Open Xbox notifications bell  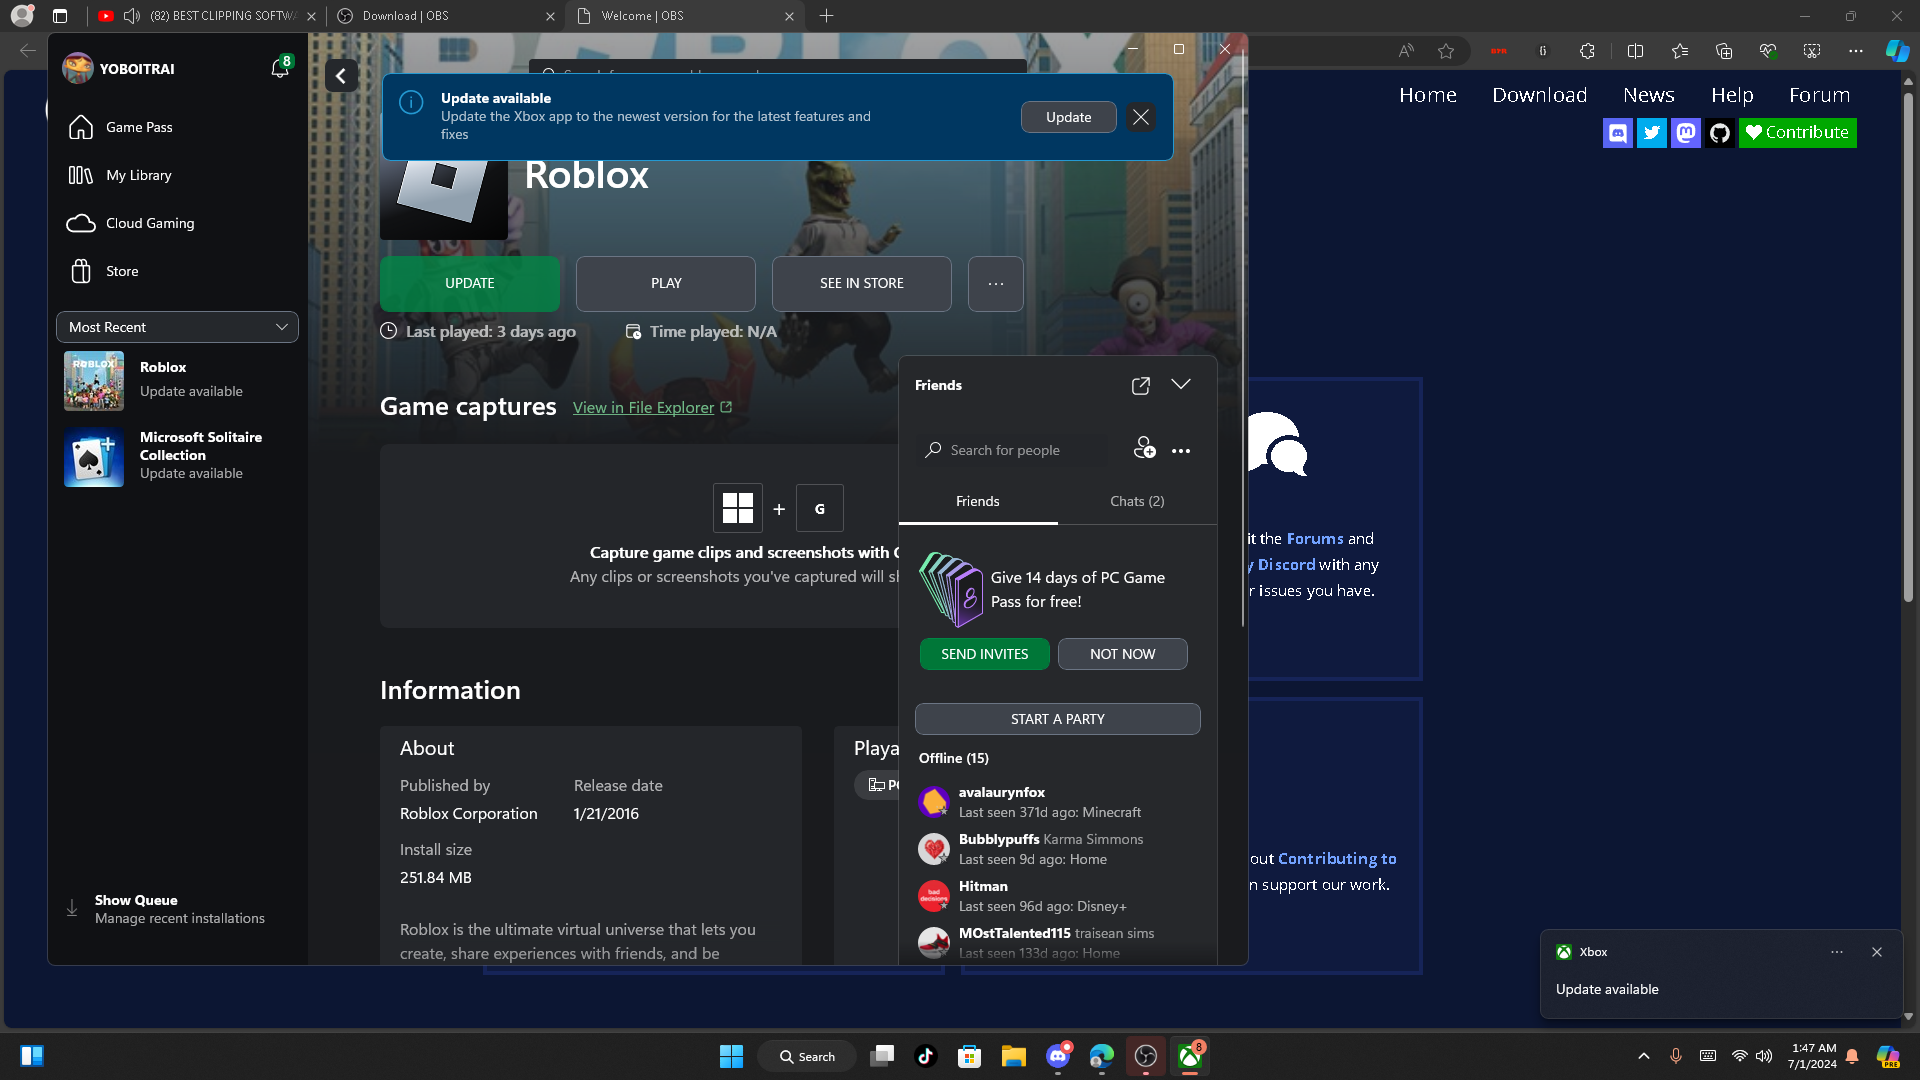(280, 68)
